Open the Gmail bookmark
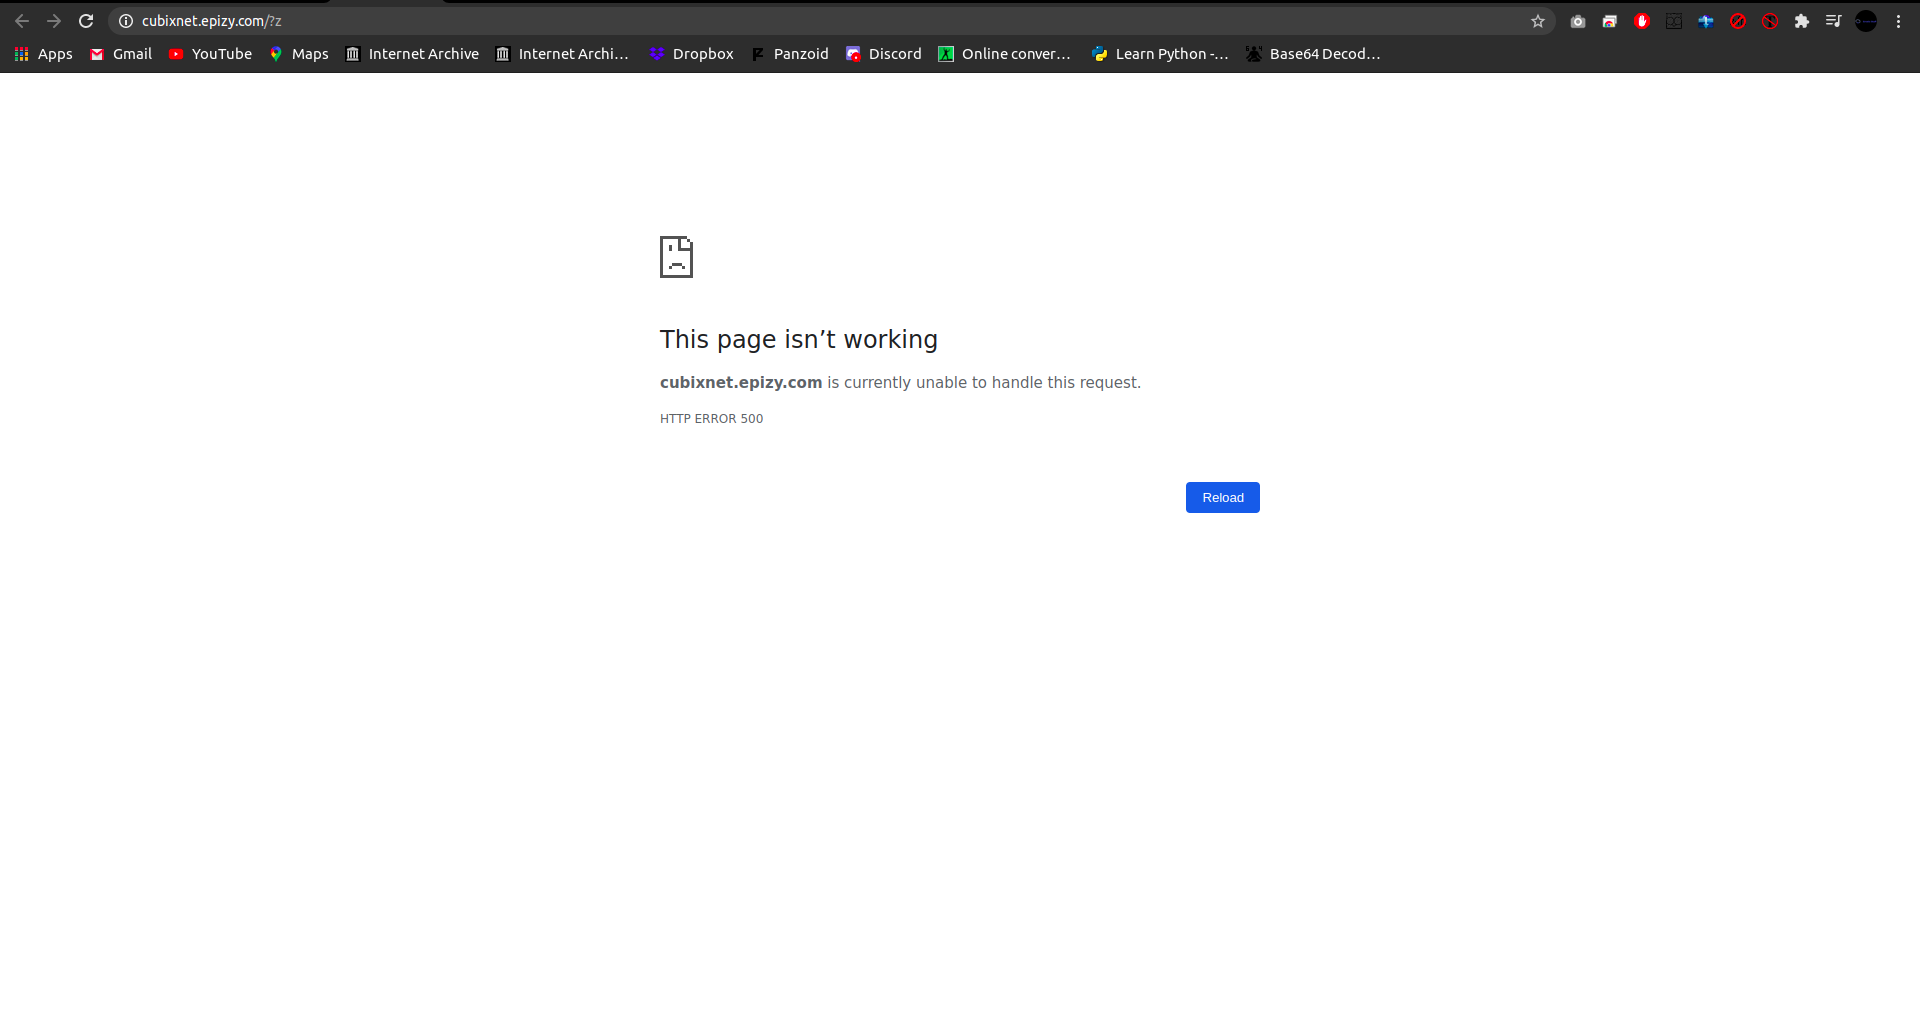 (x=119, y=54)
